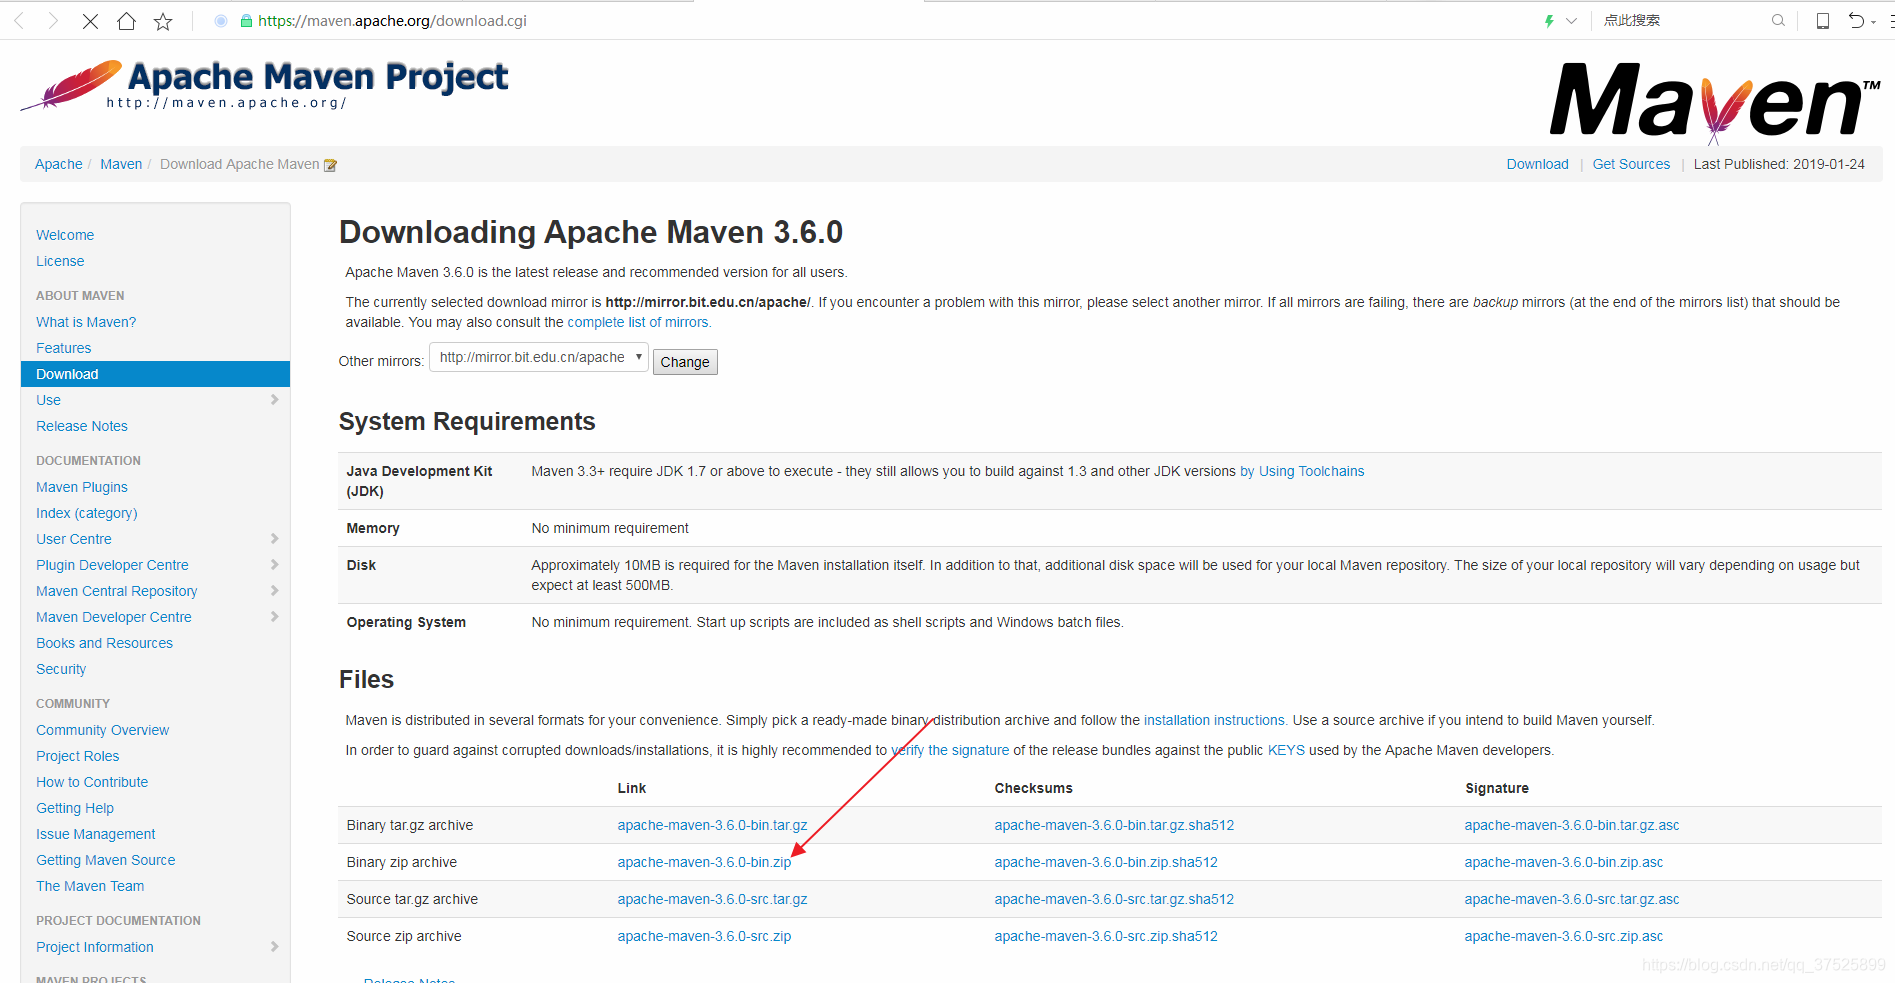Open Issue Management sidebar link
The width and height of the screenshot is (1895, 983).
coord(96,834)
